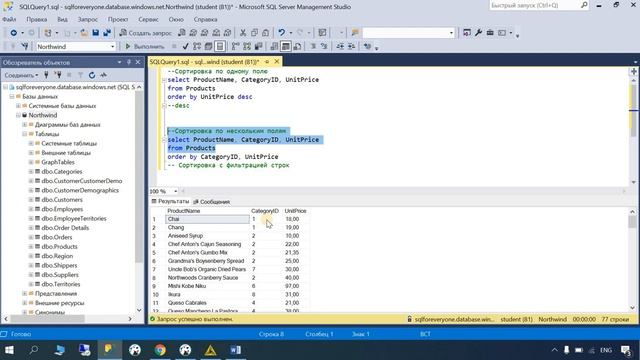
Task: Click the Connect plug icon in Object Explorer
Action: point(46,75)
